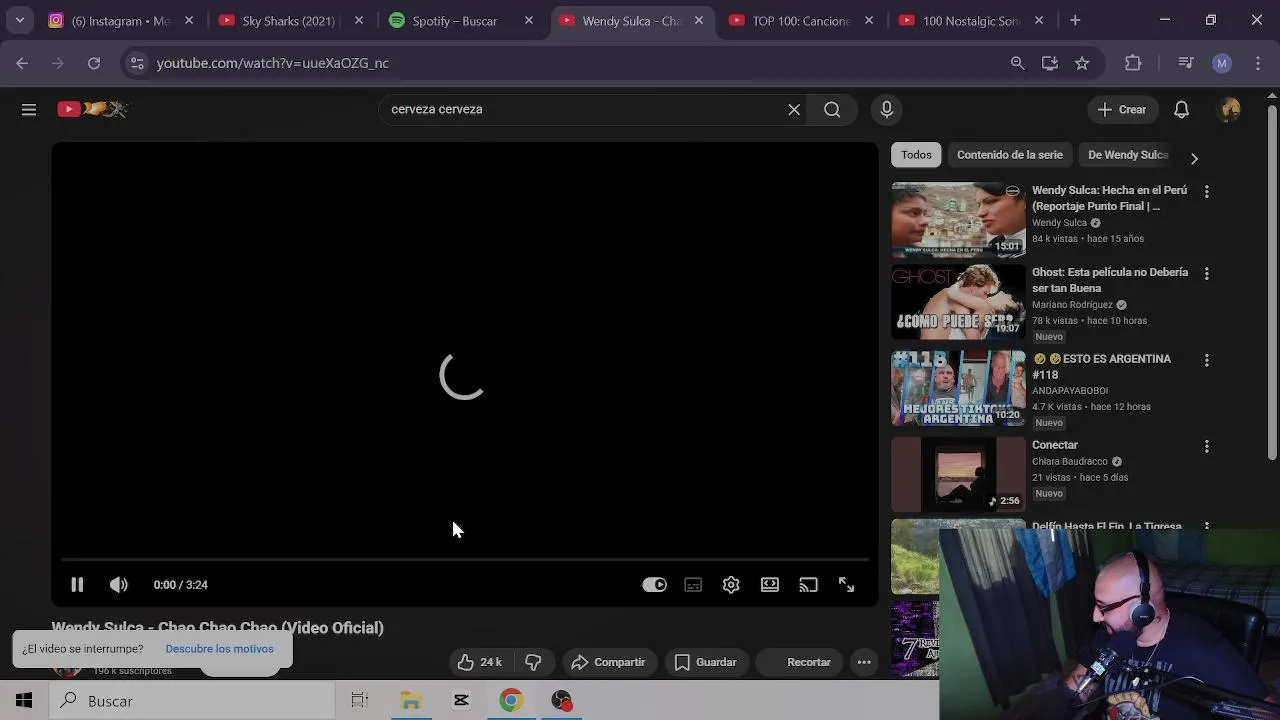Screen dimensions: 1280x720
Task: Open the Conectar video thumbnail
Action: coord(958,475)
